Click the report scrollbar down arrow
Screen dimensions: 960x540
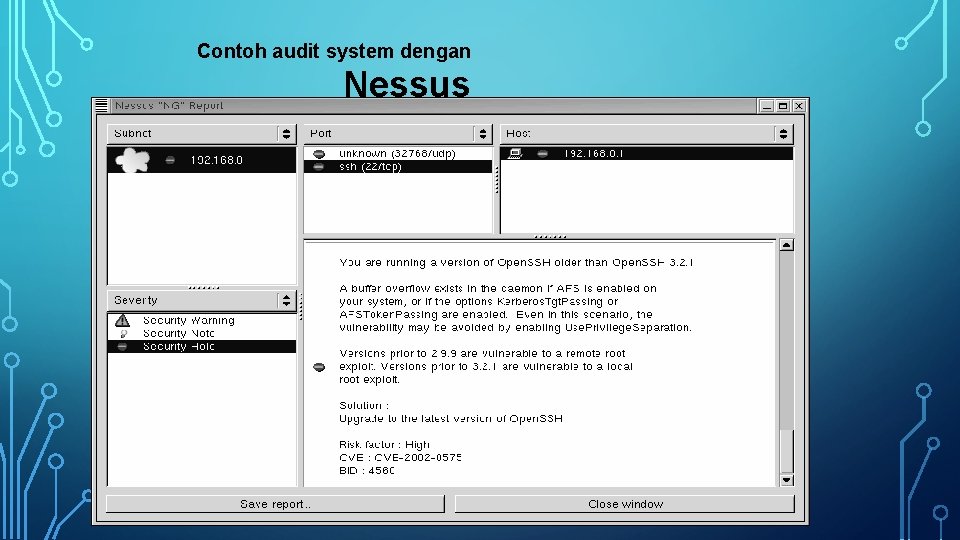coord(787,480)
